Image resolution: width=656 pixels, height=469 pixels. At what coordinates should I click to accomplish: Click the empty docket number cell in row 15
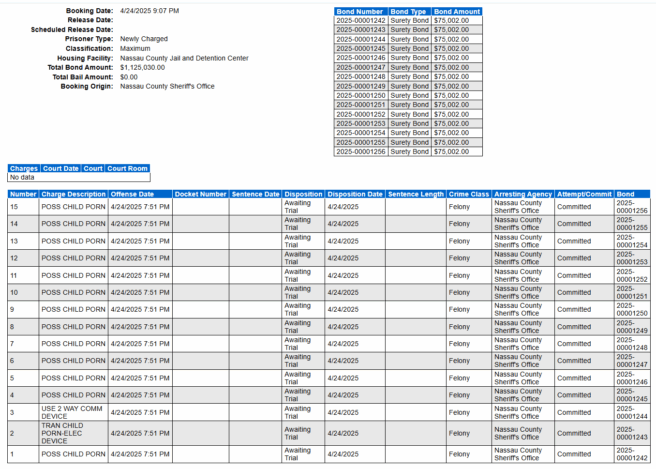tap(200, 207)
